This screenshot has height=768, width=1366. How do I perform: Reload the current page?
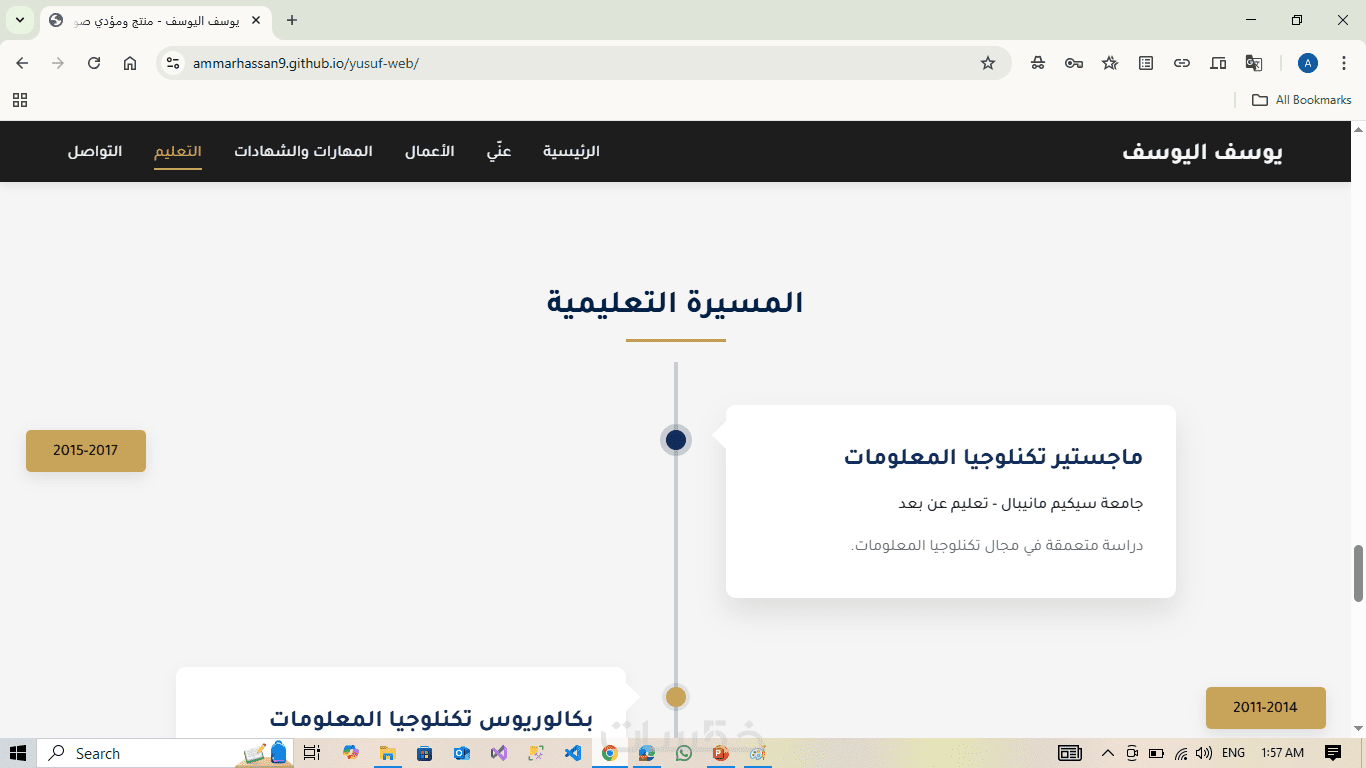click(x=94, y=63)
